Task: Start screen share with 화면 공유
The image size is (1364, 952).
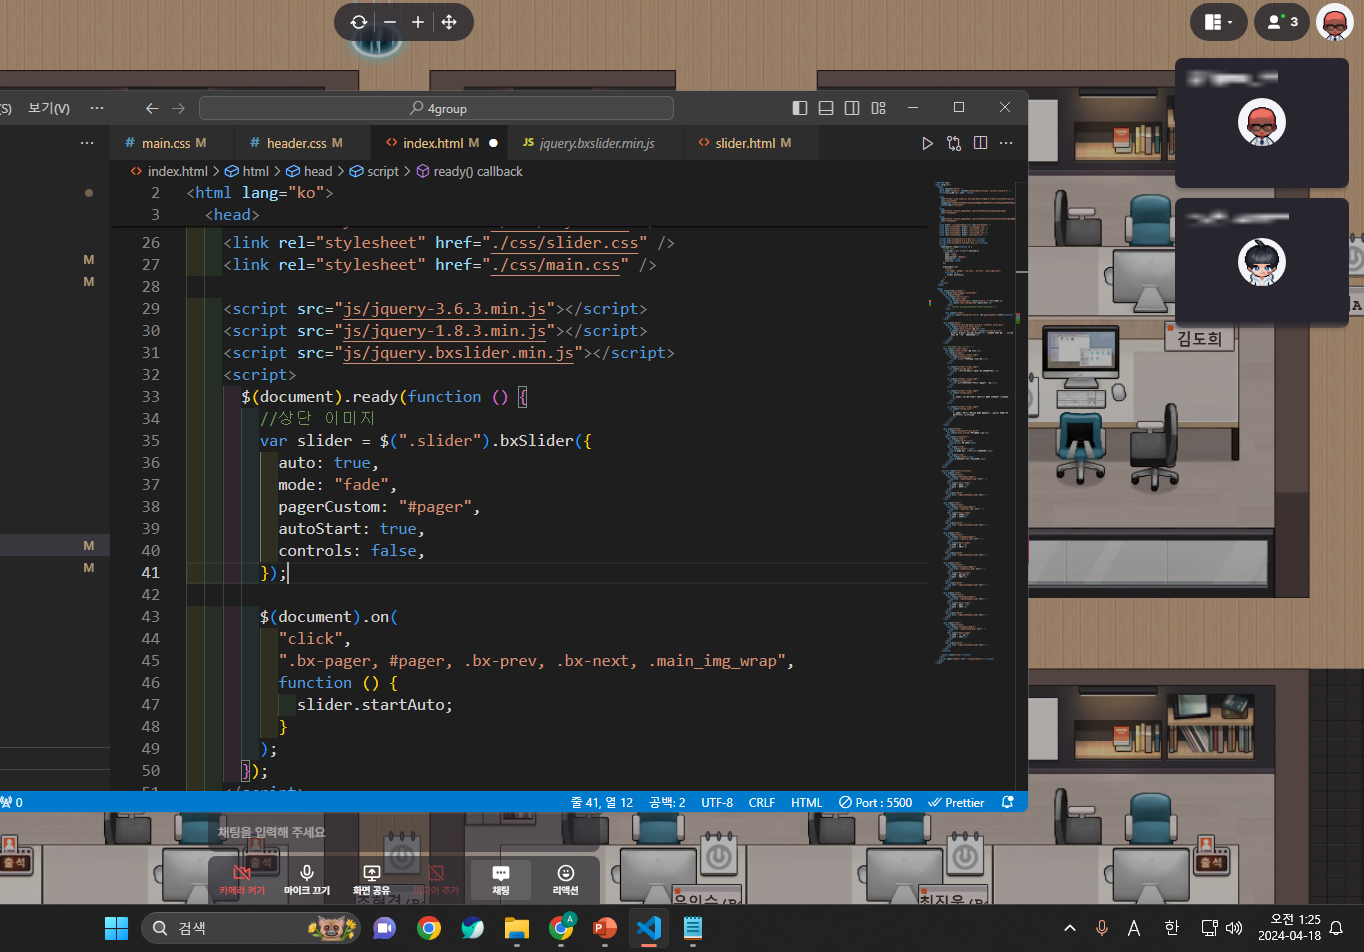Action: (x=371, y=880)
